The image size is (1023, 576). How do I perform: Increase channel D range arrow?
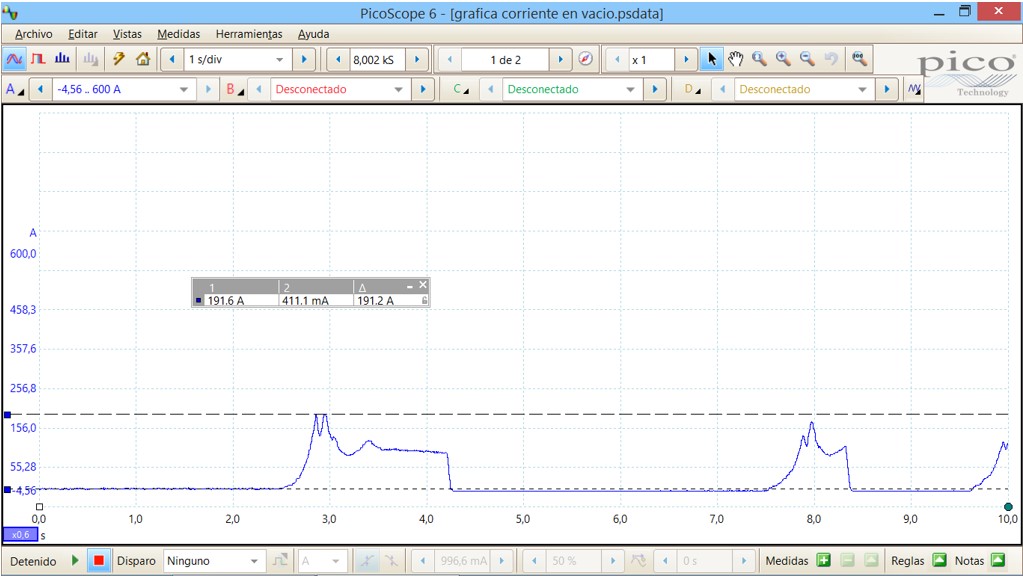(x=887, y=89)
